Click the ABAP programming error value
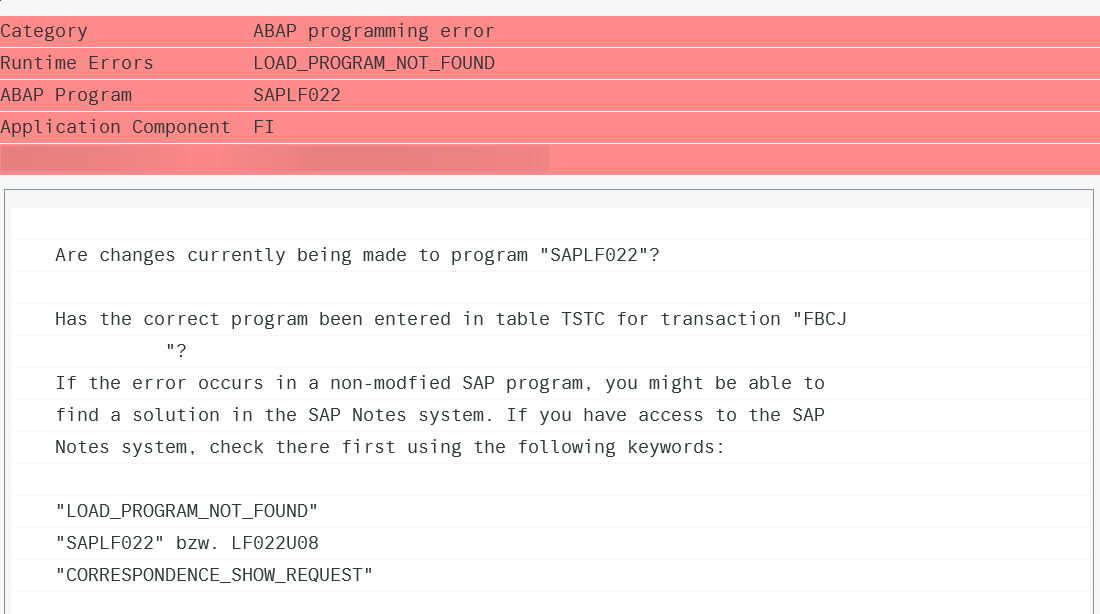This screenshot has height=614, width=1100. 373,32
